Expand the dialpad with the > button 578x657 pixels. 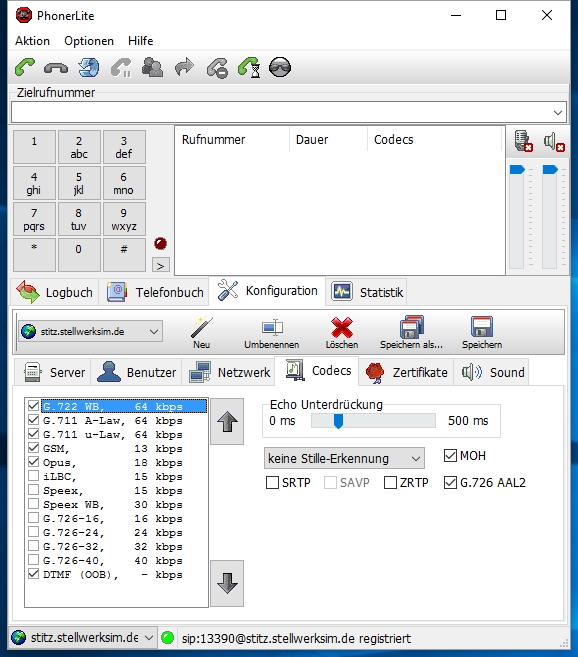(161, 266)
